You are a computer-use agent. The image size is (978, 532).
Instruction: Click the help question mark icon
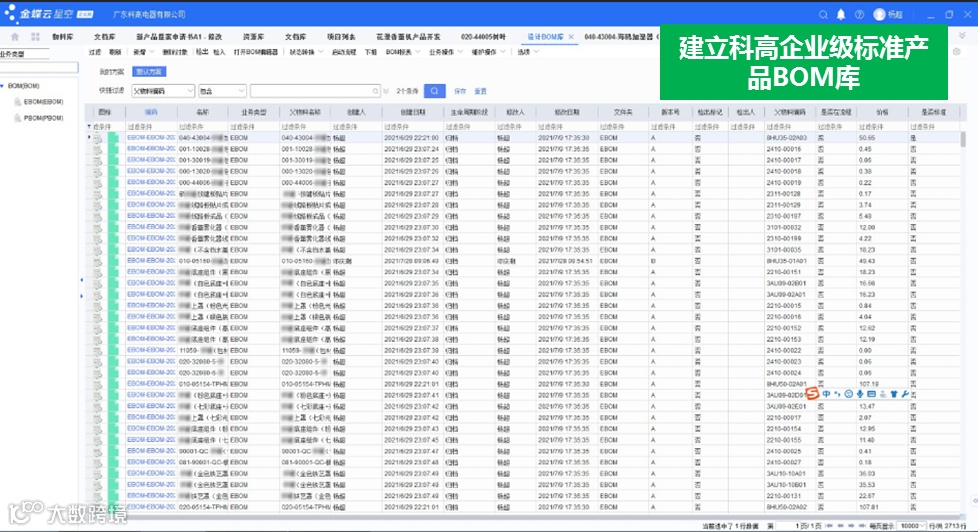pyautogui.click(x=859, y=14)
